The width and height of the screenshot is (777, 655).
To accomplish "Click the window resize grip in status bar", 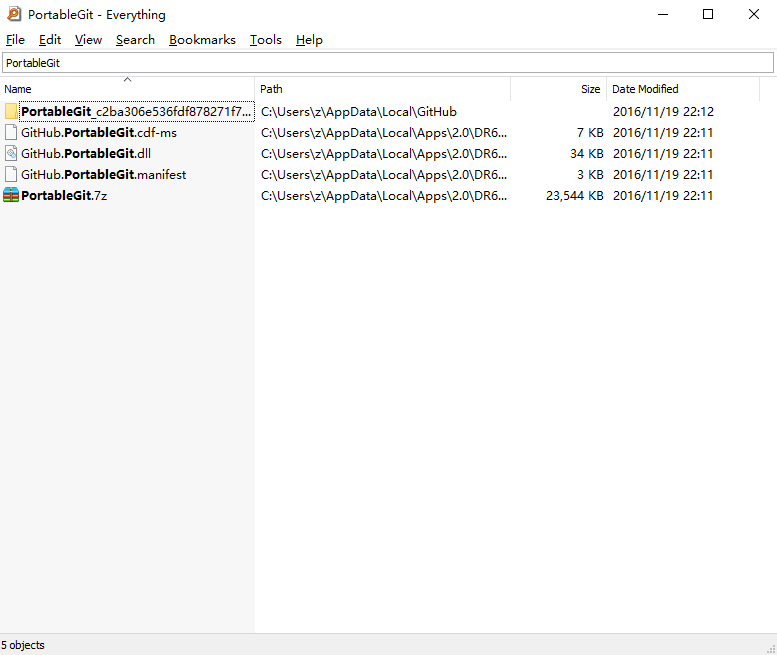I will 771,649.
